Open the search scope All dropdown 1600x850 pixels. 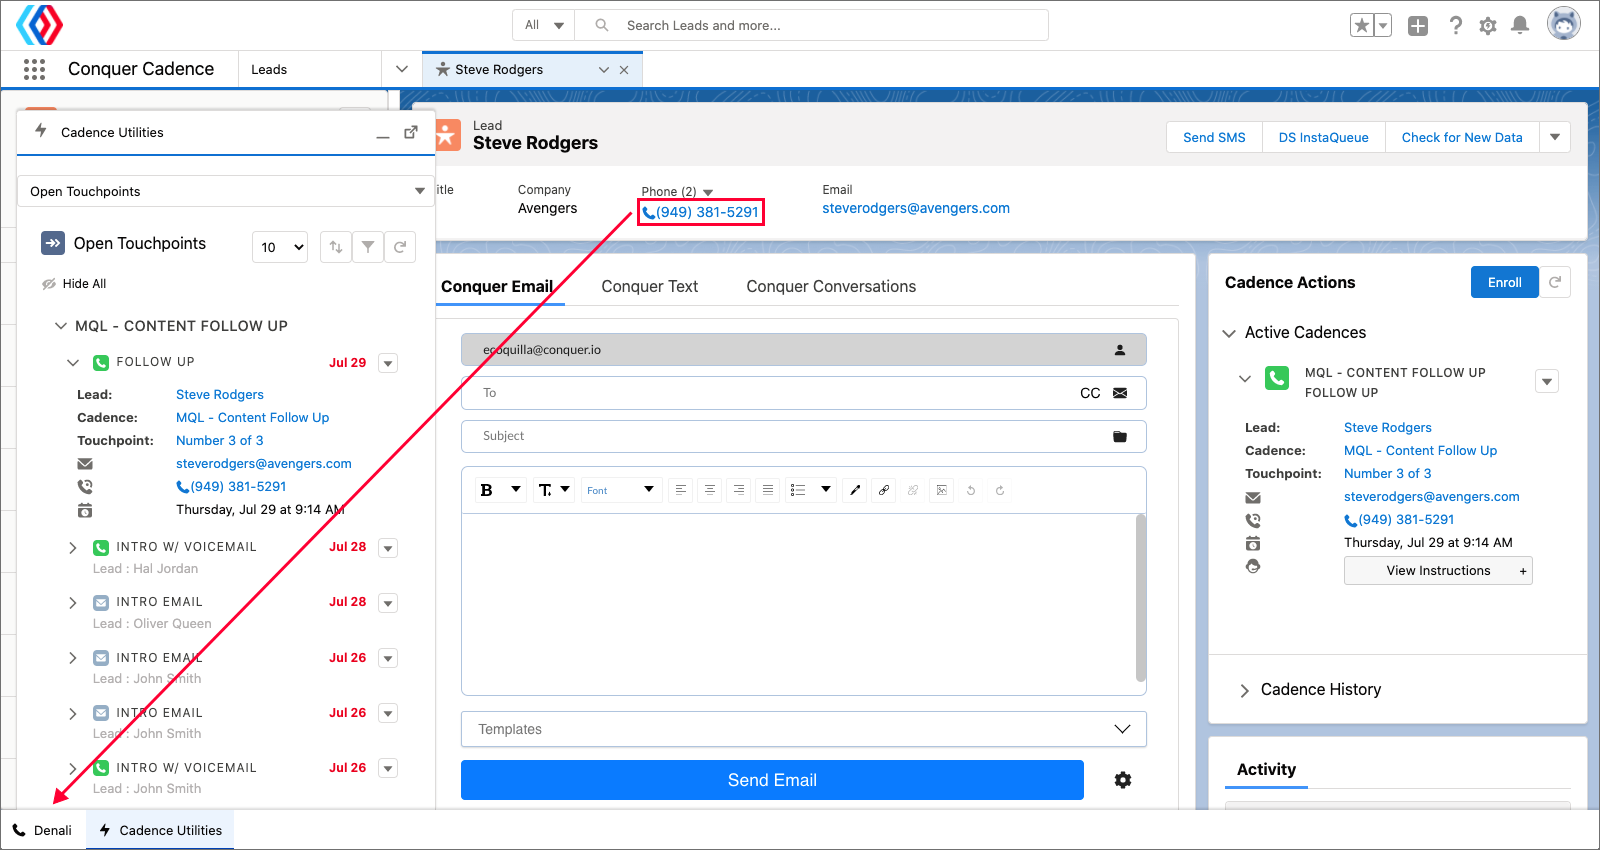tap(544, 25)
